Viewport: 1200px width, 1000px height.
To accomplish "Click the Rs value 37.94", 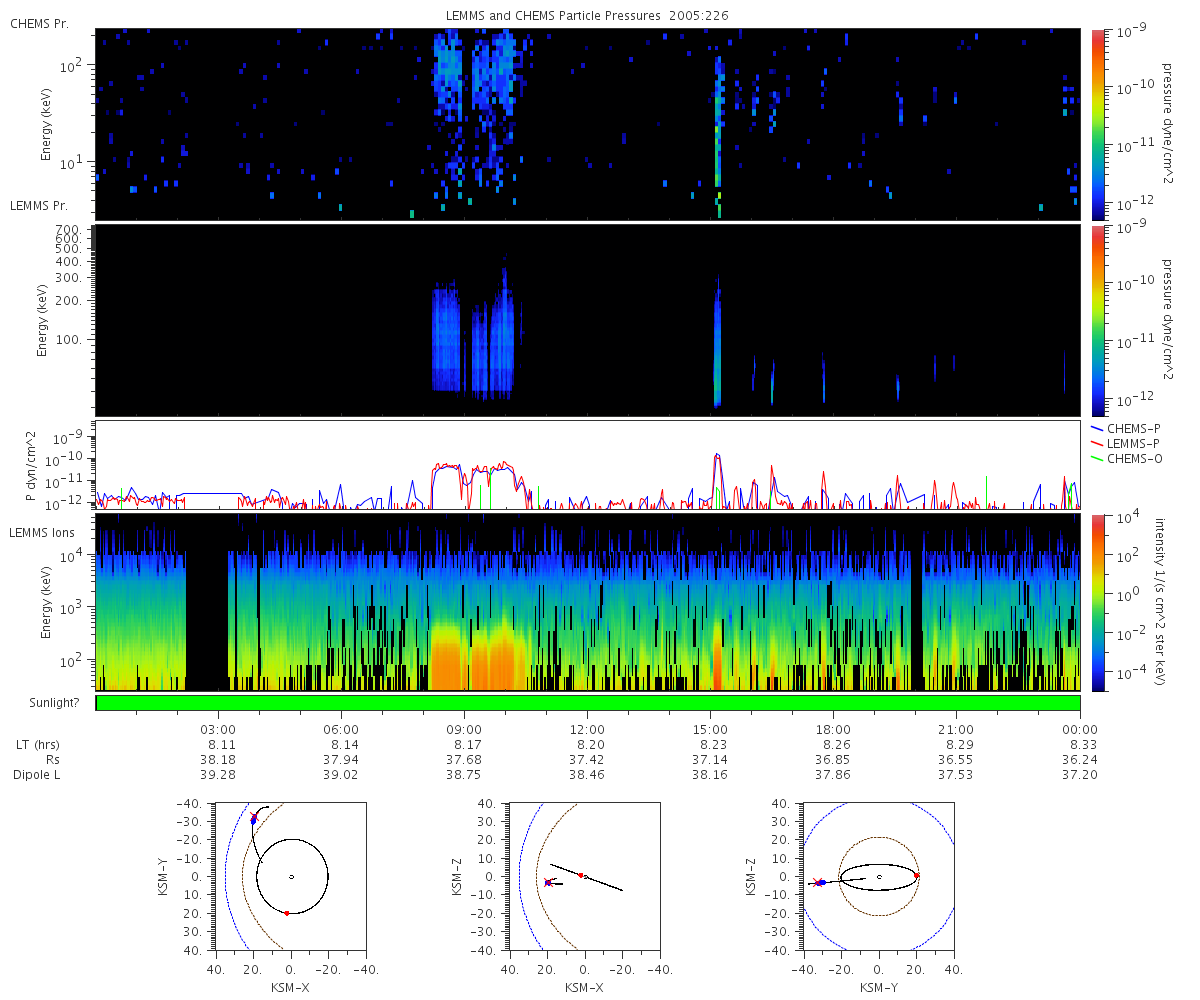I will [x=341, y=760].
